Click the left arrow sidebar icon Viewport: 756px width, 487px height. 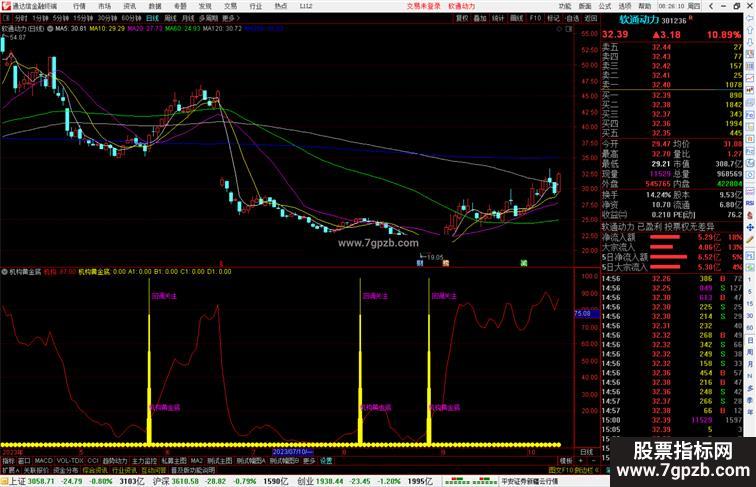pyautogui.click(x=750, y=18)
